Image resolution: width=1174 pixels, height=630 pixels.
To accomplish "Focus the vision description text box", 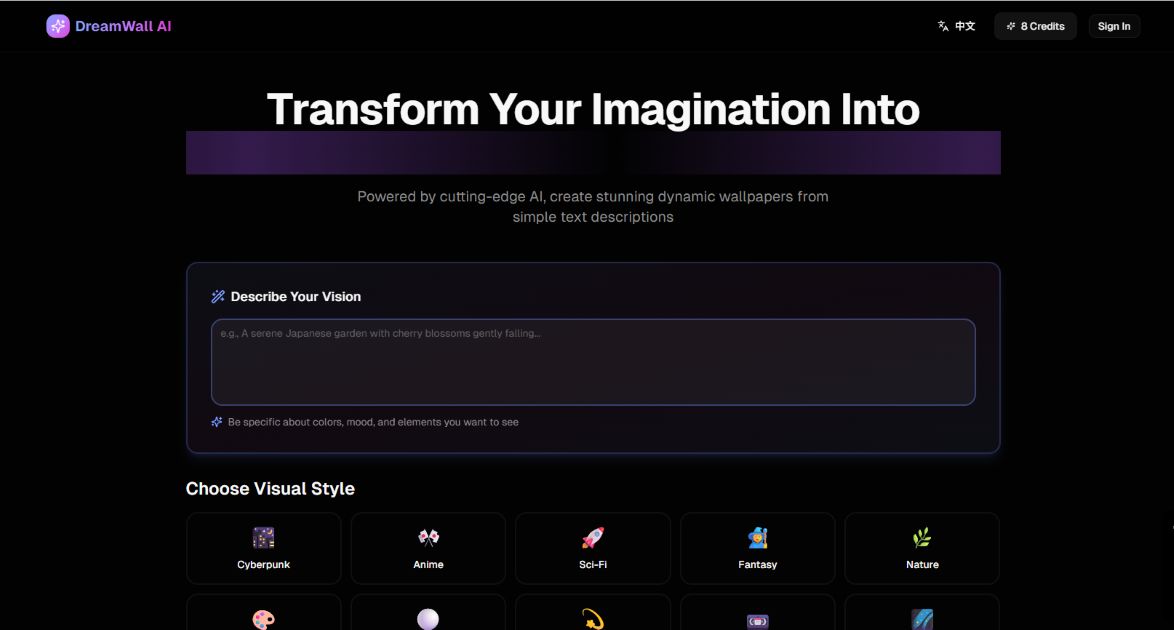I will [592, 362].
